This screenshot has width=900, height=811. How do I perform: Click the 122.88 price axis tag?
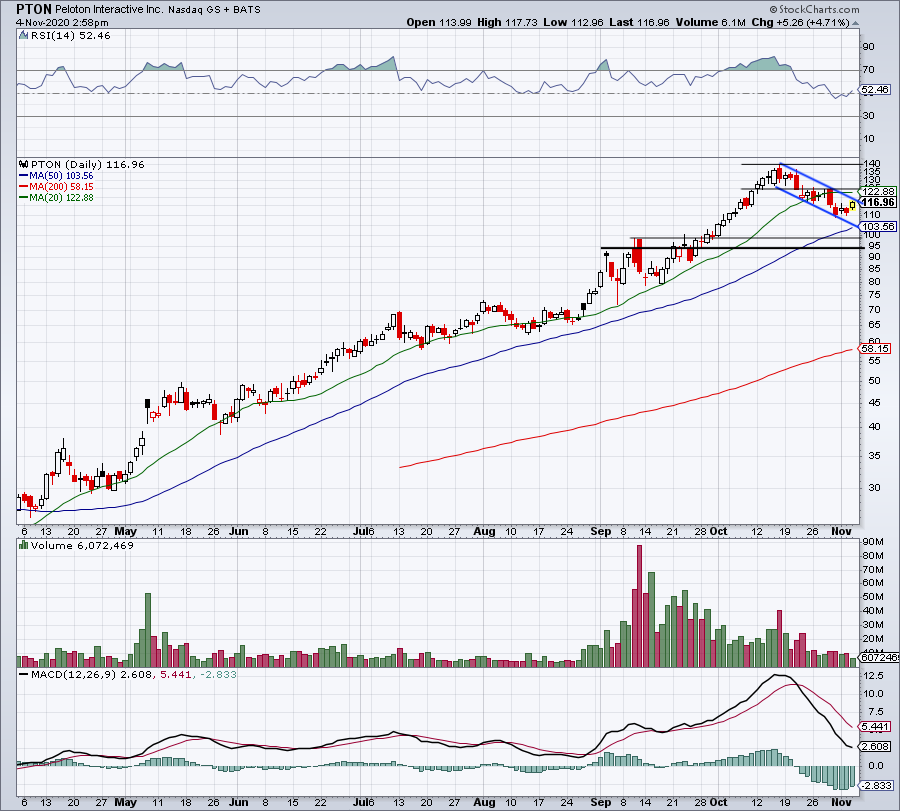pos(878,191)
